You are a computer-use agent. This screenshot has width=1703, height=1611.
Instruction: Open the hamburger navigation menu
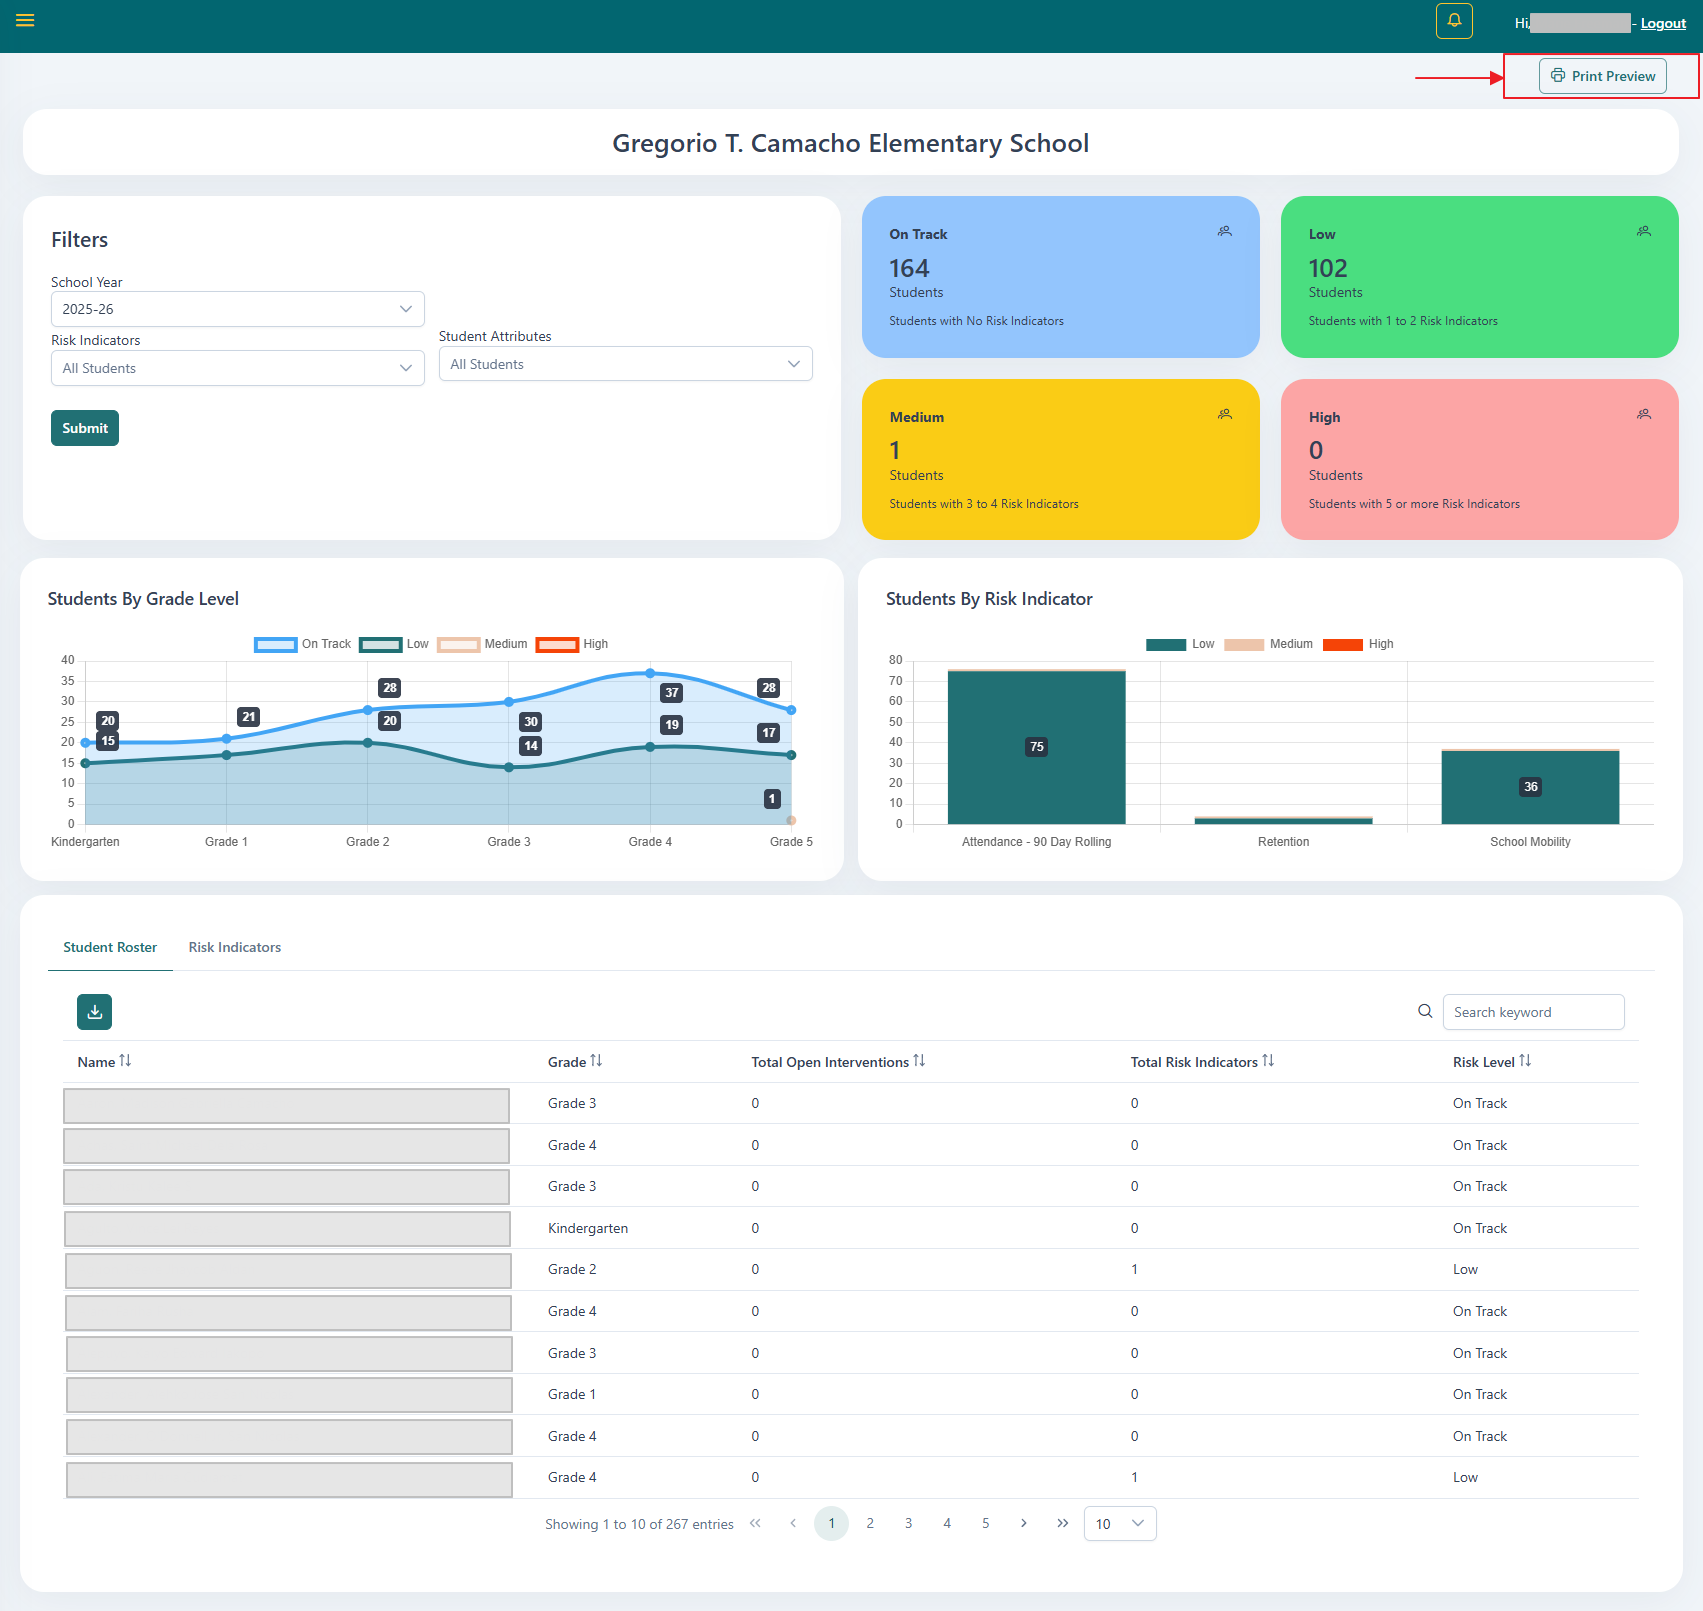click(25, 20)
